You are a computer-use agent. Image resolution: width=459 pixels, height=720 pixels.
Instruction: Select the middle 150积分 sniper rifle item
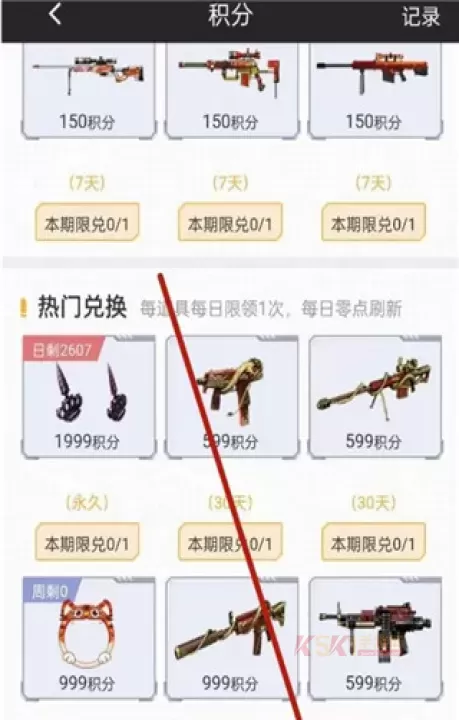tap(232, 90)
